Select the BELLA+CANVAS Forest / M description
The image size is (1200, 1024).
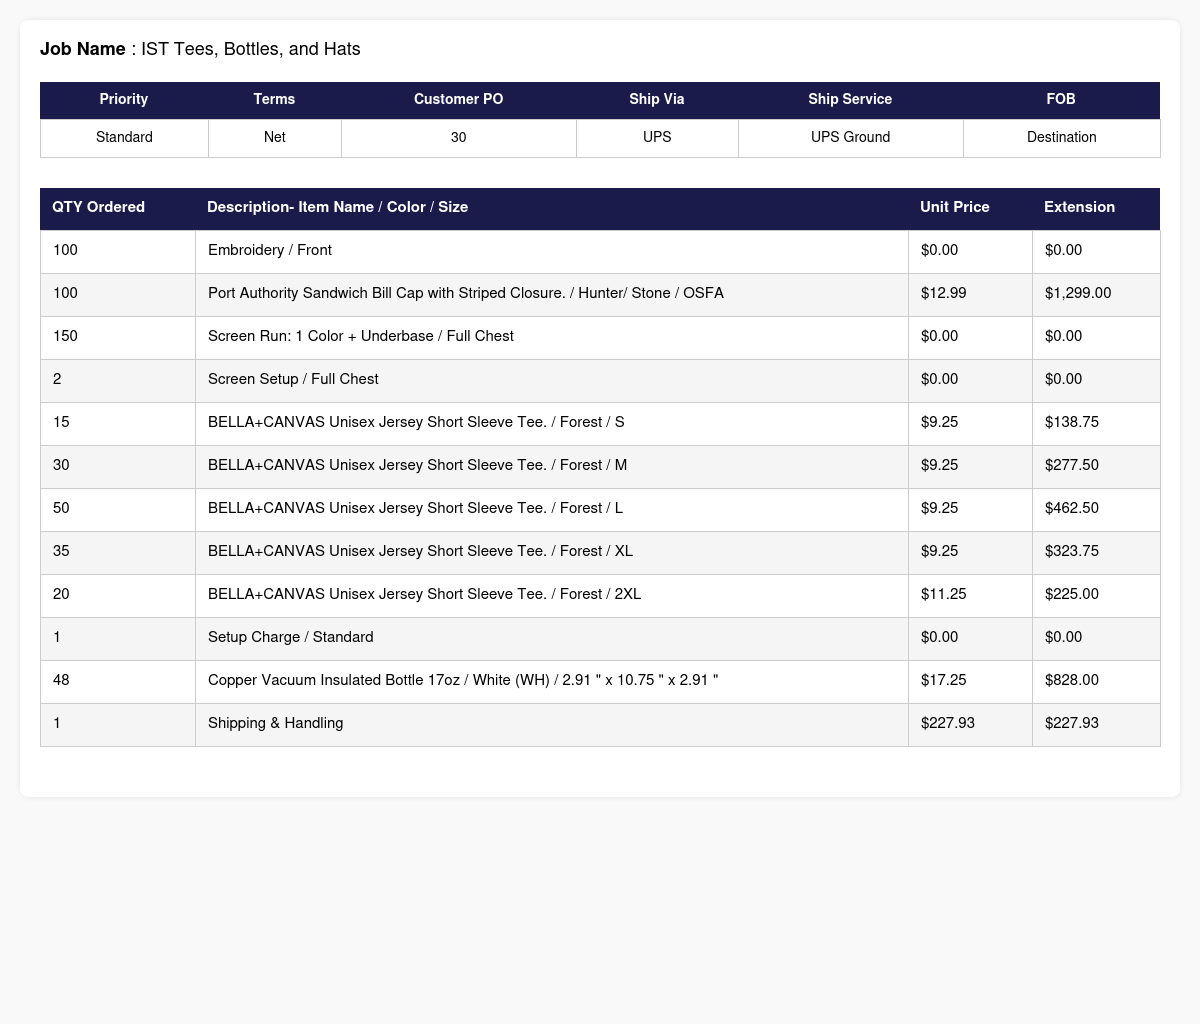coord(418,465)
